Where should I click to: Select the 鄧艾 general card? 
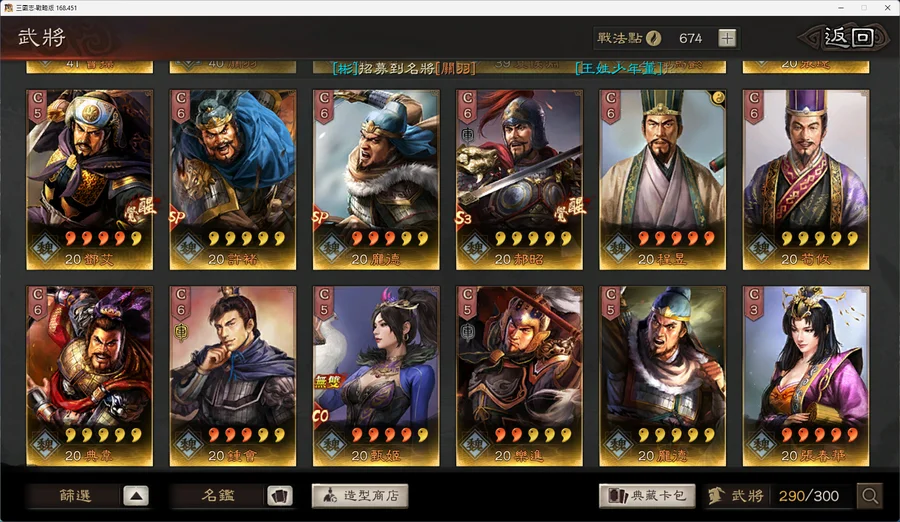tap(90, 180)
